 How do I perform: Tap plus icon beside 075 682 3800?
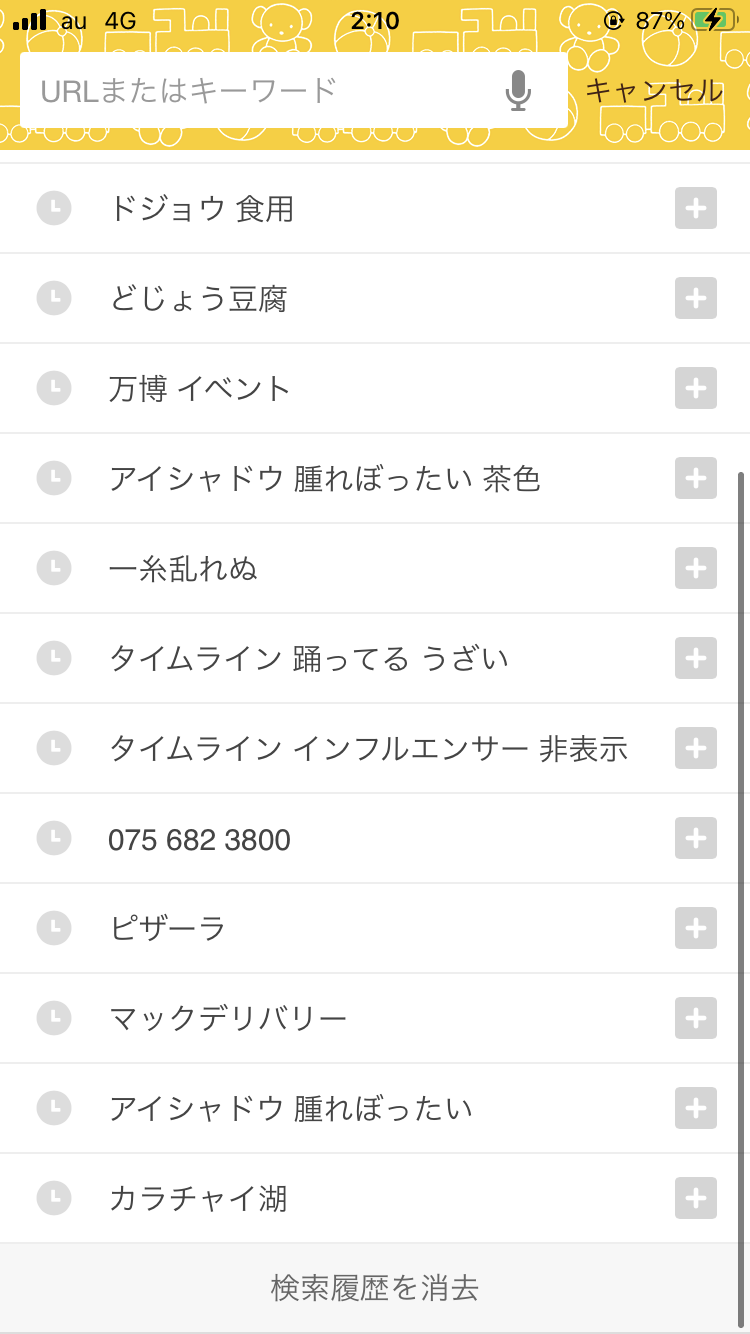pos(696,838)
